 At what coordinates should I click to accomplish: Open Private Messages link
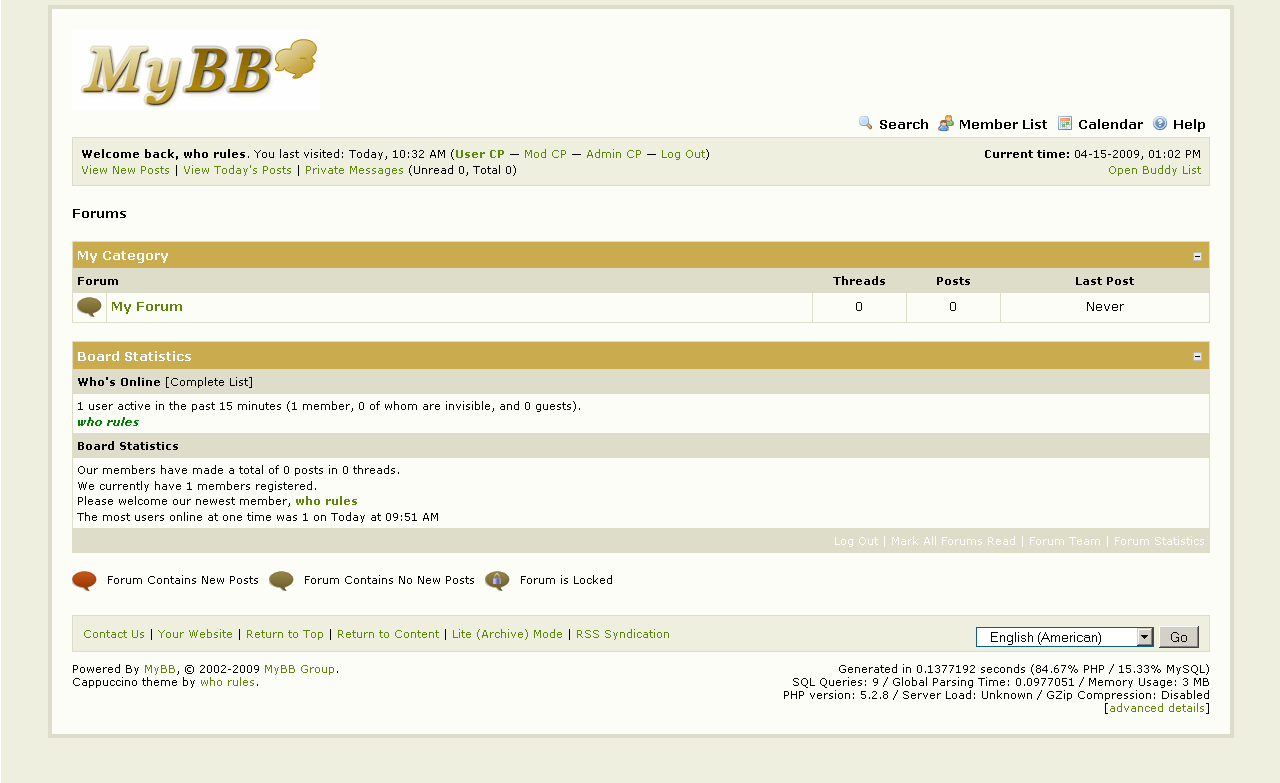(354, 170)
